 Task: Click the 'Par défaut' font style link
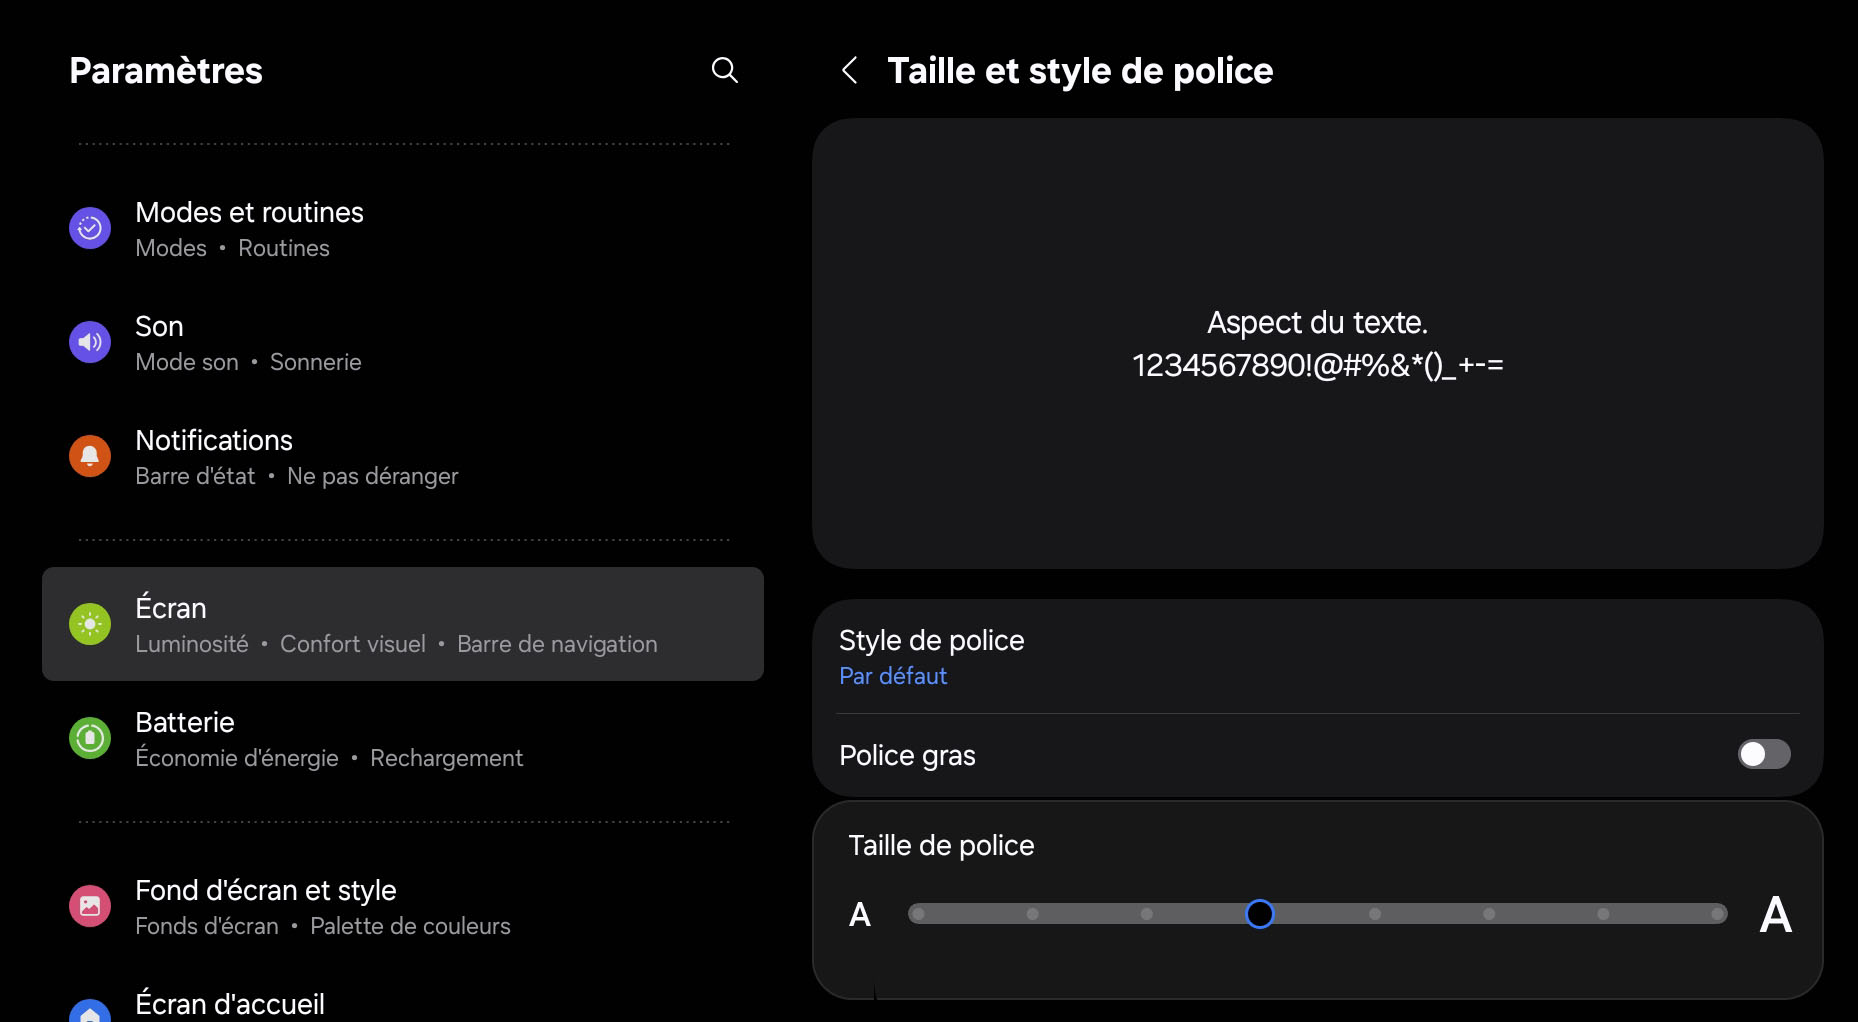893,677
